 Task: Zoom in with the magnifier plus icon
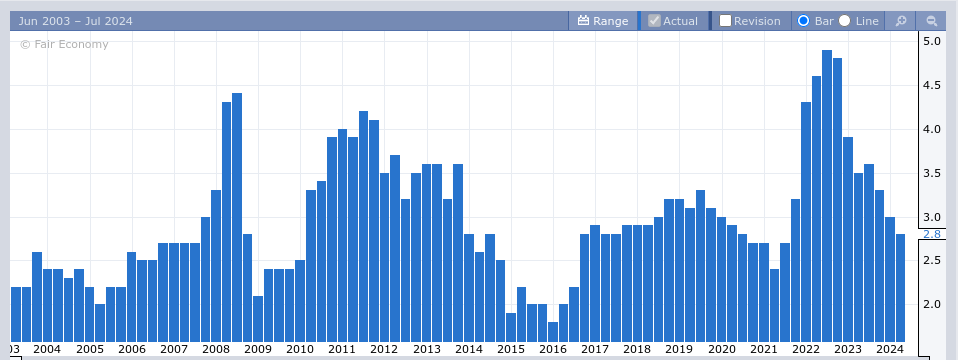pos(901,21)
